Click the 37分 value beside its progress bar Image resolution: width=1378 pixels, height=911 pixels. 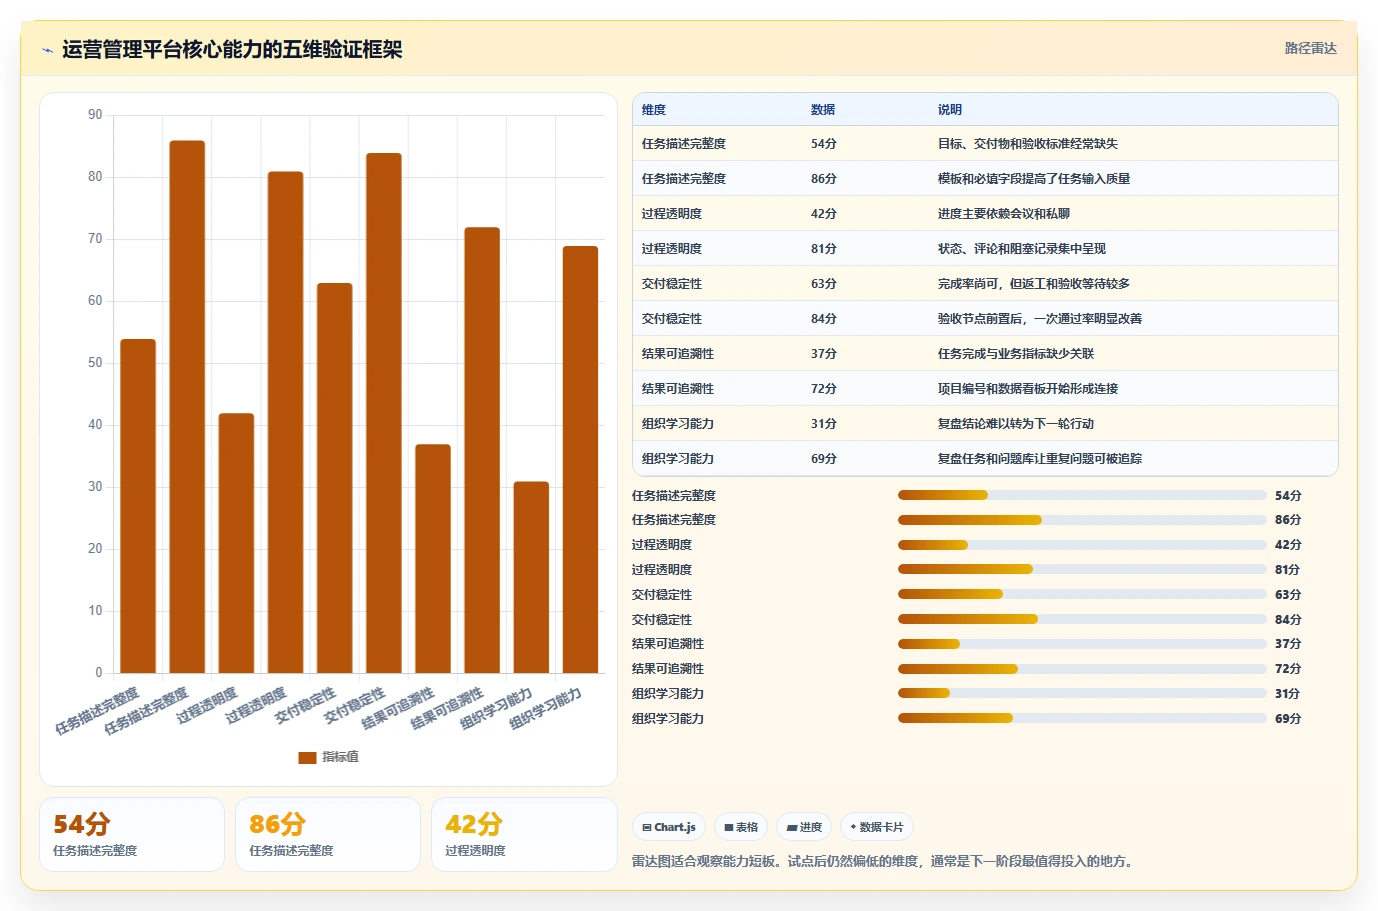tap(1288, 644)
